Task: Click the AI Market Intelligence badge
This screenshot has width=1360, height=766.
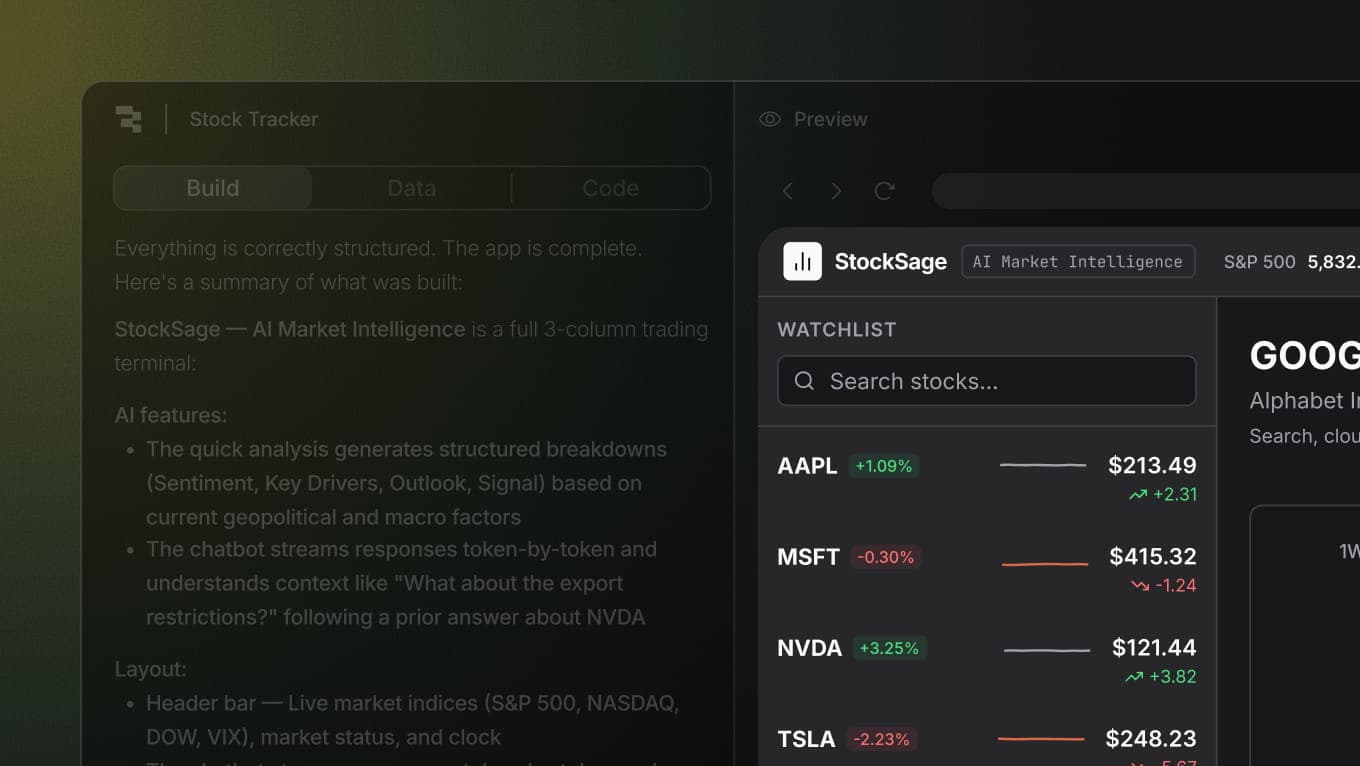Action: coord(1078,262)
